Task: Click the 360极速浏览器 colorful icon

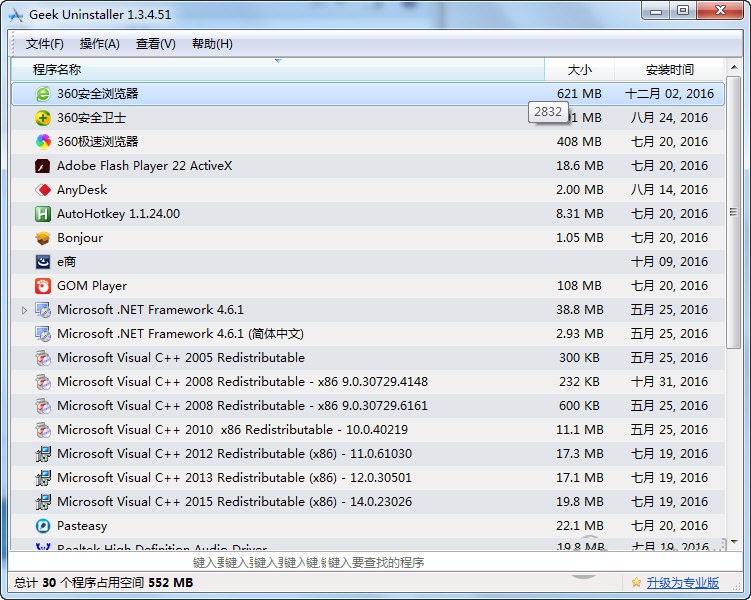Action: (43, 142)
